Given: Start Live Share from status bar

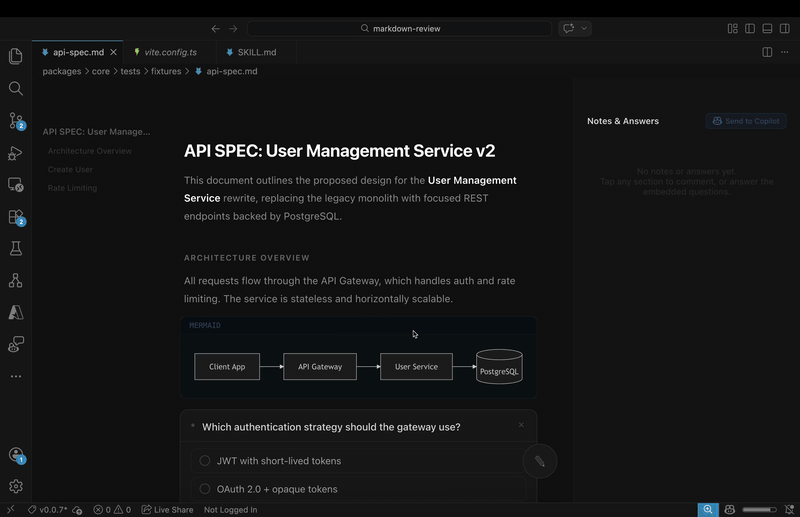Looking at the screenshot, I should (167, 509).
